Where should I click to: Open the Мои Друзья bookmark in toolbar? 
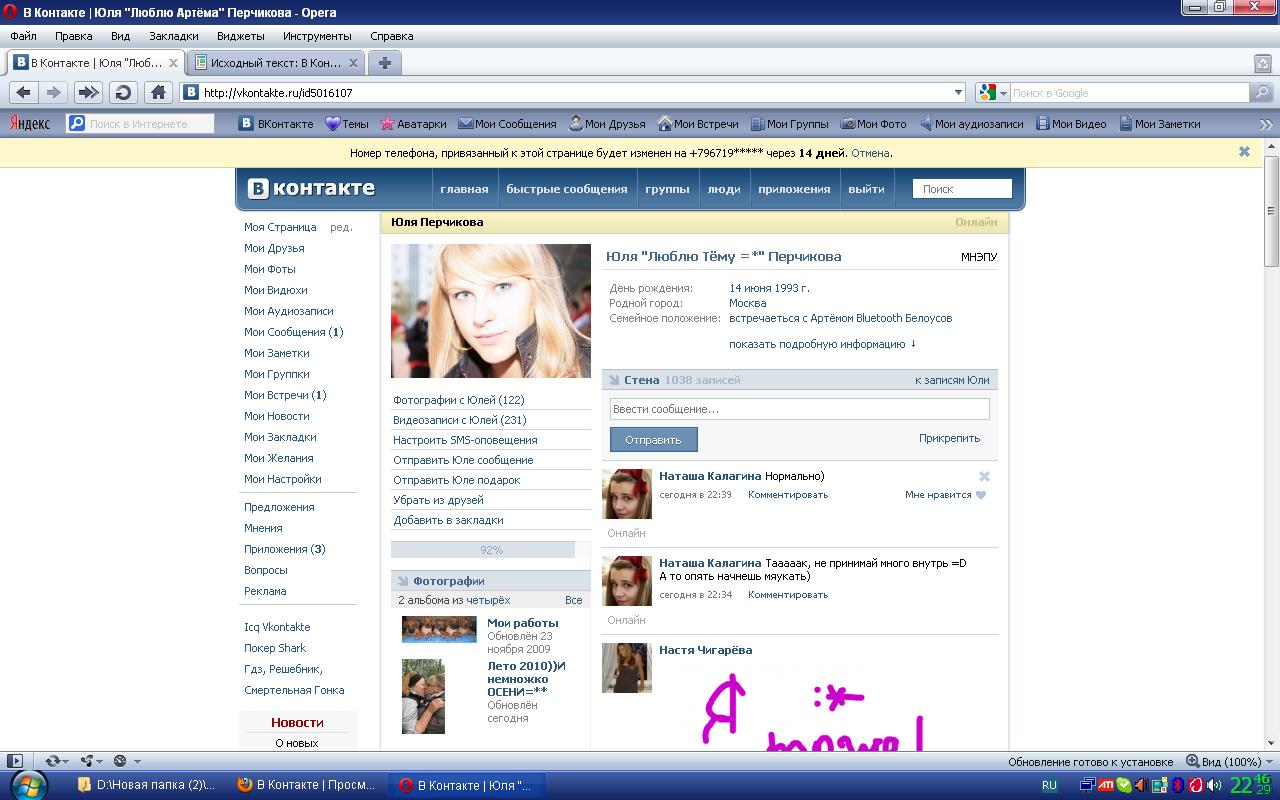click(x=607, y=124)
